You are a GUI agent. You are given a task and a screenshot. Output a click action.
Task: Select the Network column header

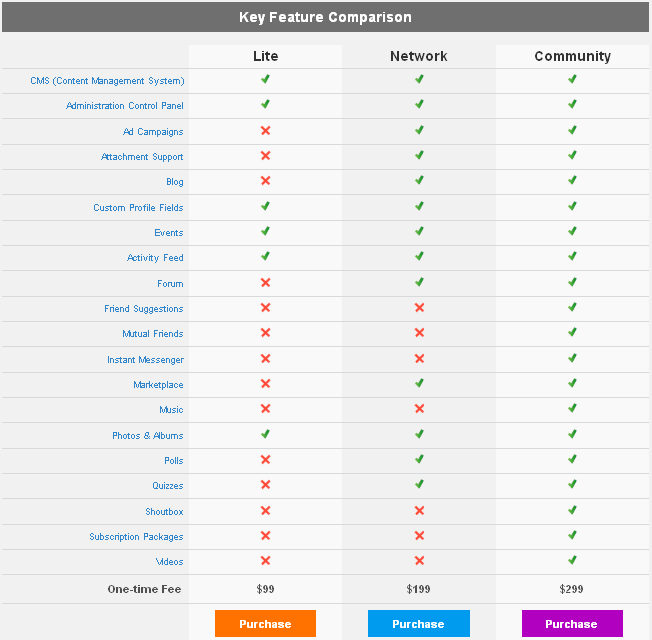[419, 57]
